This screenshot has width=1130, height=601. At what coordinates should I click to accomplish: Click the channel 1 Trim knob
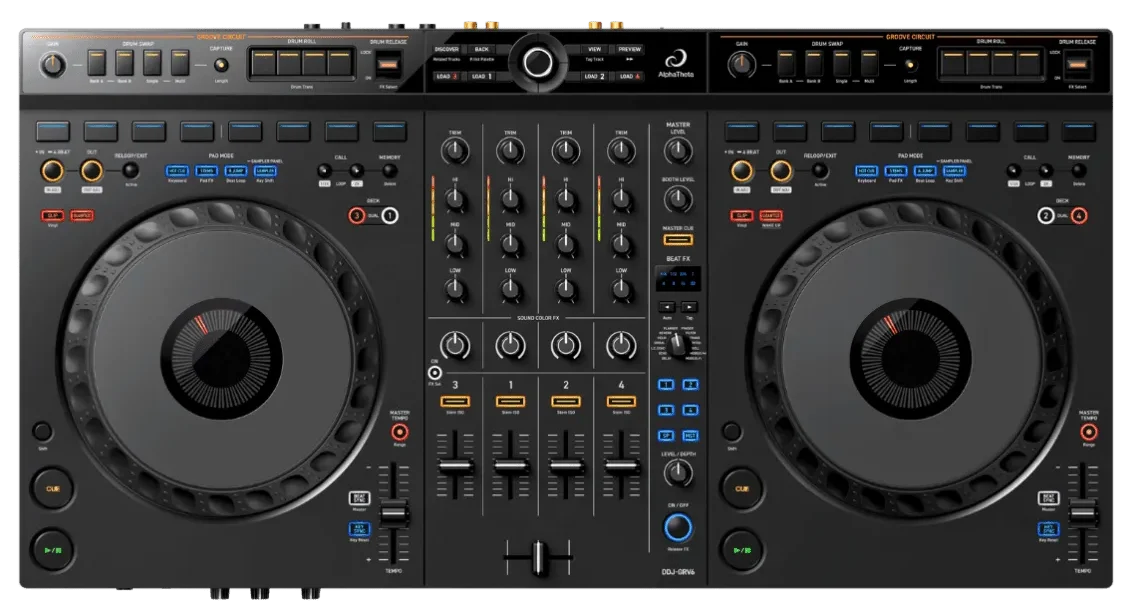coord(510,151)
